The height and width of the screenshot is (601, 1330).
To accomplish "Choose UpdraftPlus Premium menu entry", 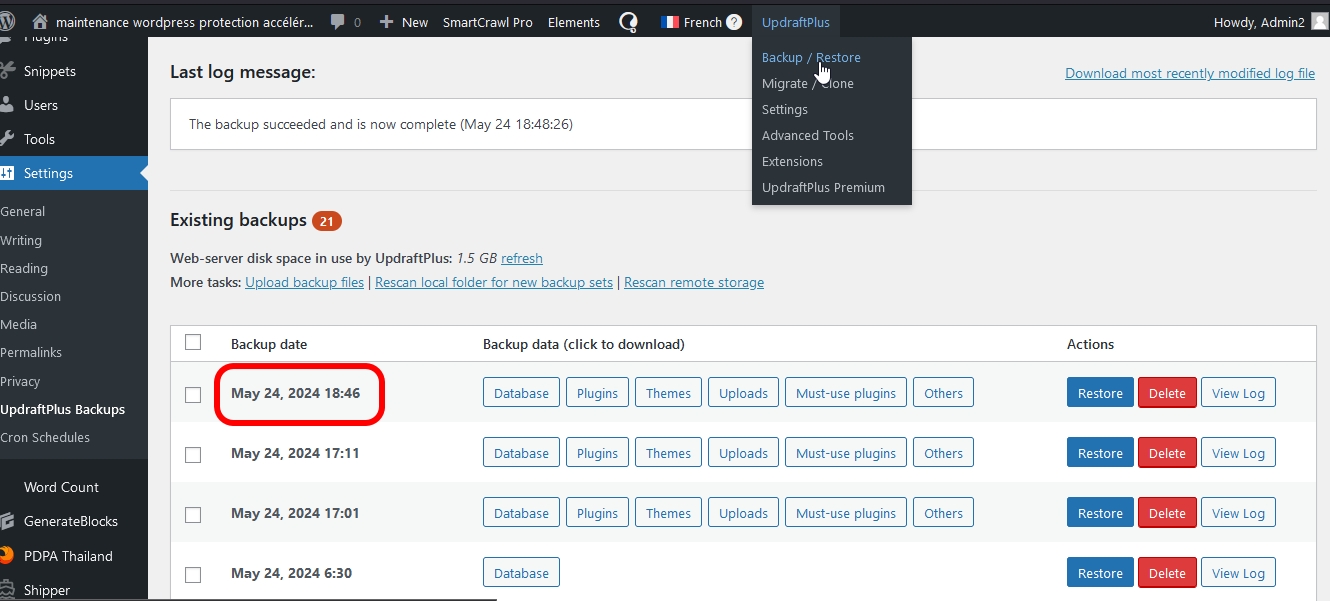I will click(823, 187).
